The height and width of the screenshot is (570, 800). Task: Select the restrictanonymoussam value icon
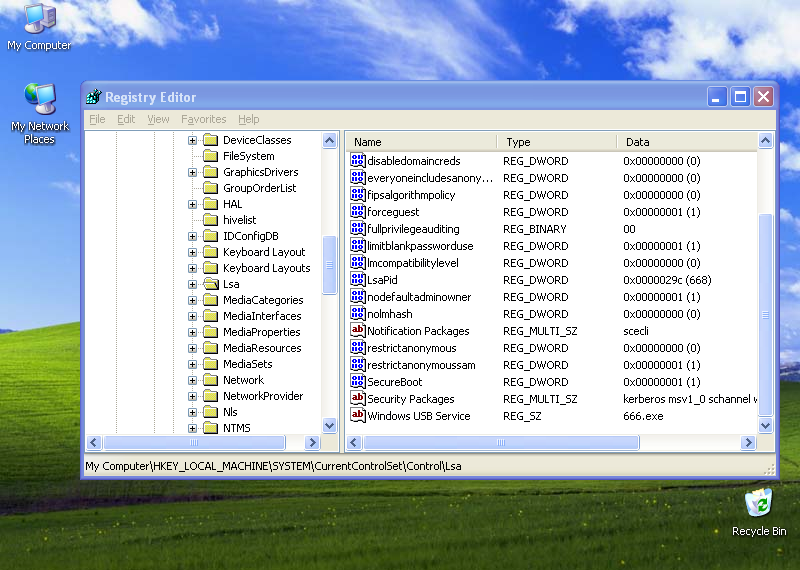point(358,365)
